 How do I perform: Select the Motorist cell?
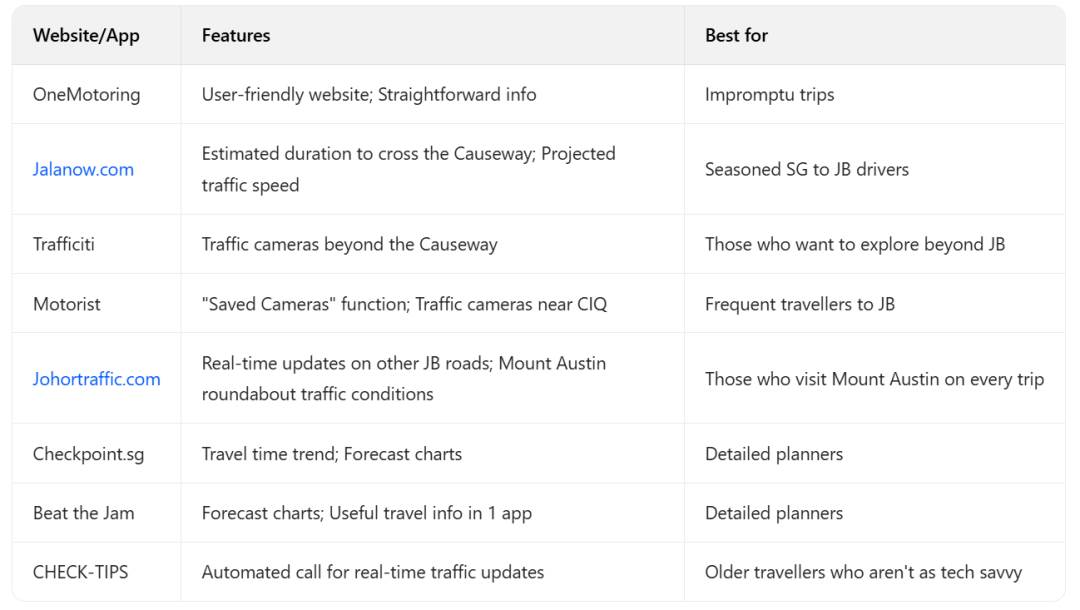click(67, 304)
